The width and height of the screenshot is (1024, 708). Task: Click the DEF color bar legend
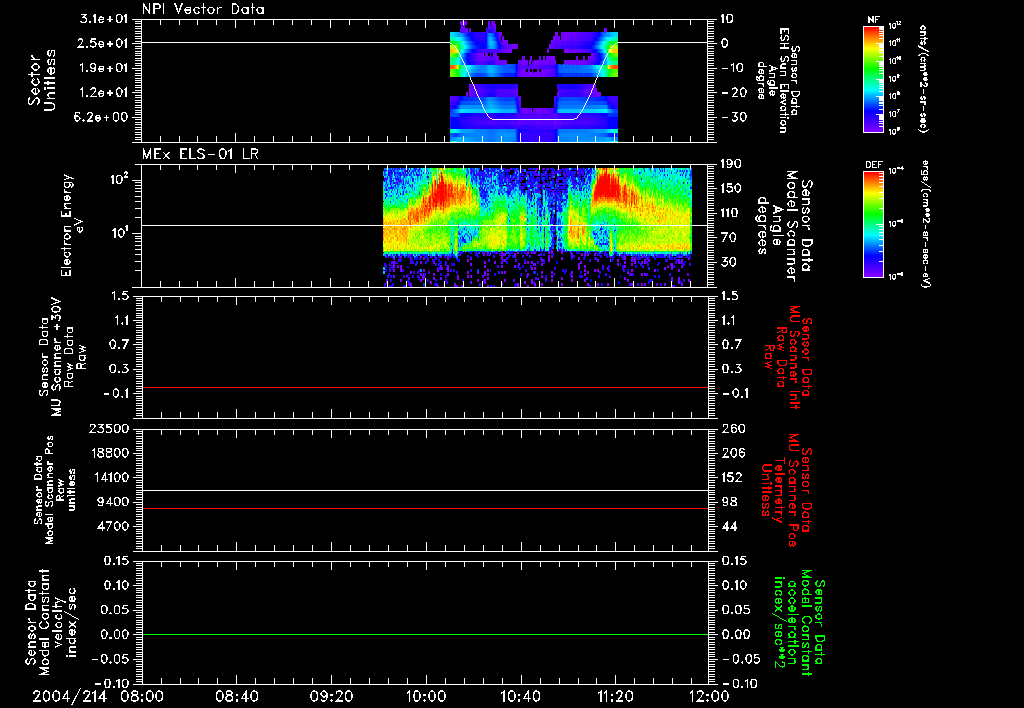tap(873, 224)
